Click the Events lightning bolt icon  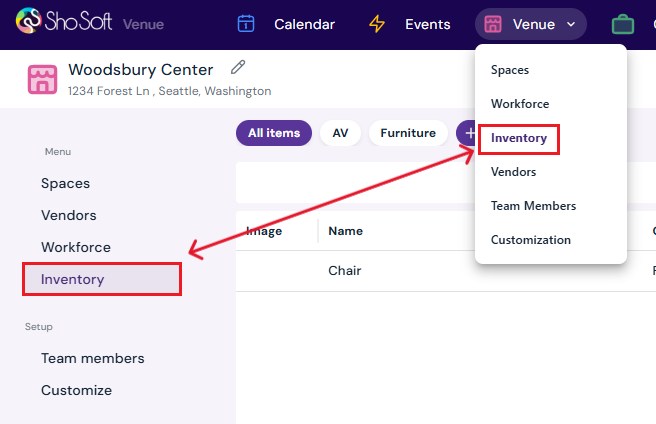click(x=377, y=24)
